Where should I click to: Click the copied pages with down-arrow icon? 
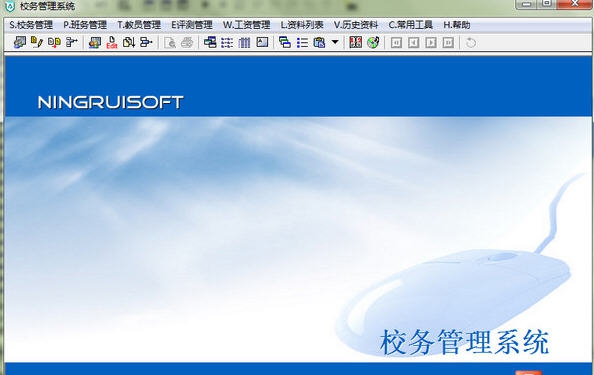click(x=129, y=42)
